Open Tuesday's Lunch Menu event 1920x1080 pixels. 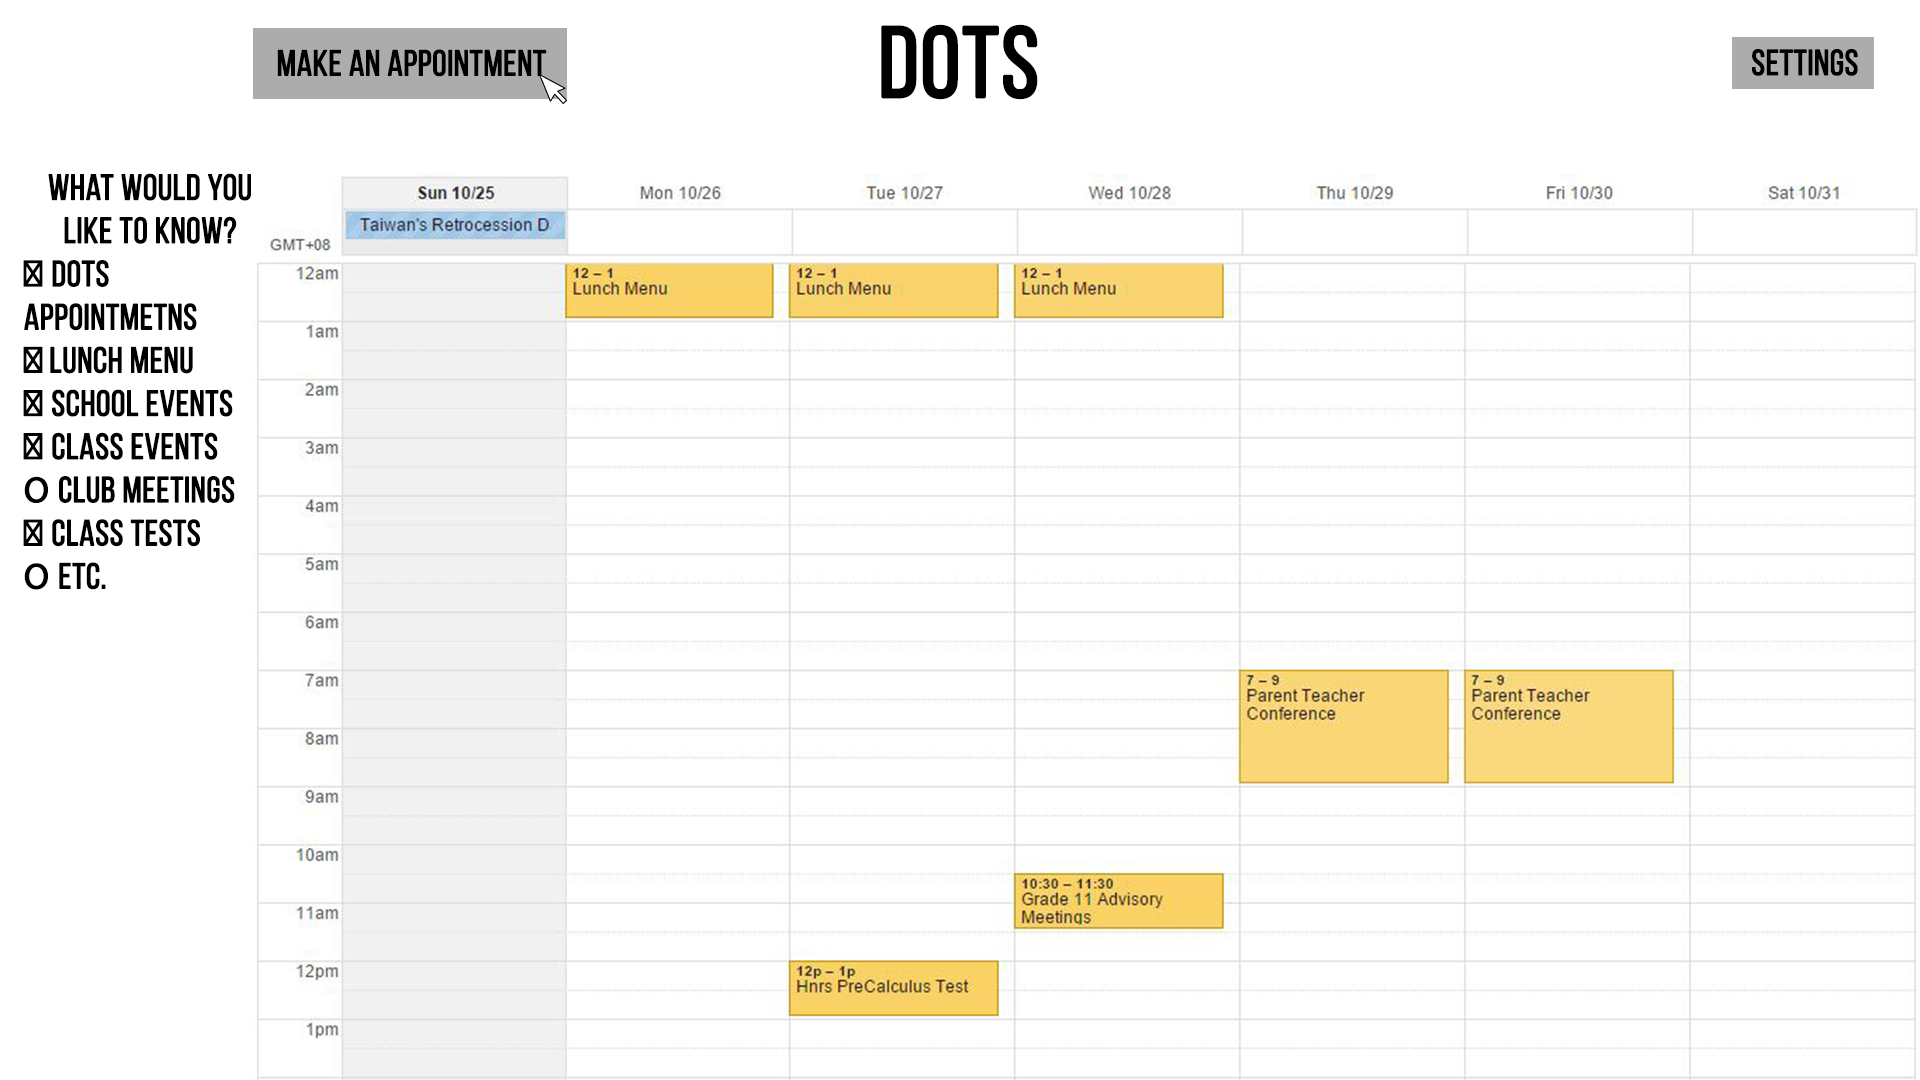tap(893, 290)
